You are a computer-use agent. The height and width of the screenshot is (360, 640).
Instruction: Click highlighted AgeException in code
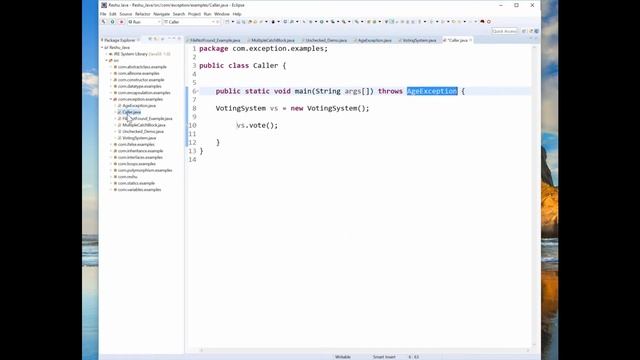[x=432, y=91]
